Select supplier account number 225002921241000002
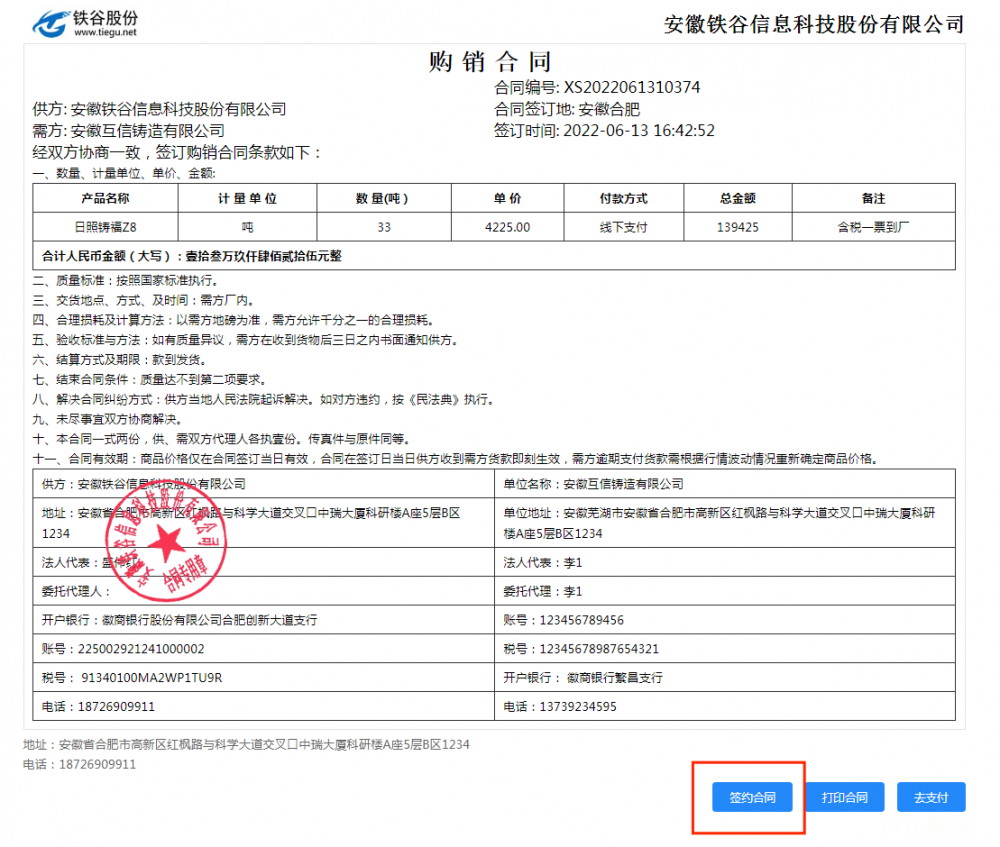This screenshot has height=847, width=1000. (140, 649)
